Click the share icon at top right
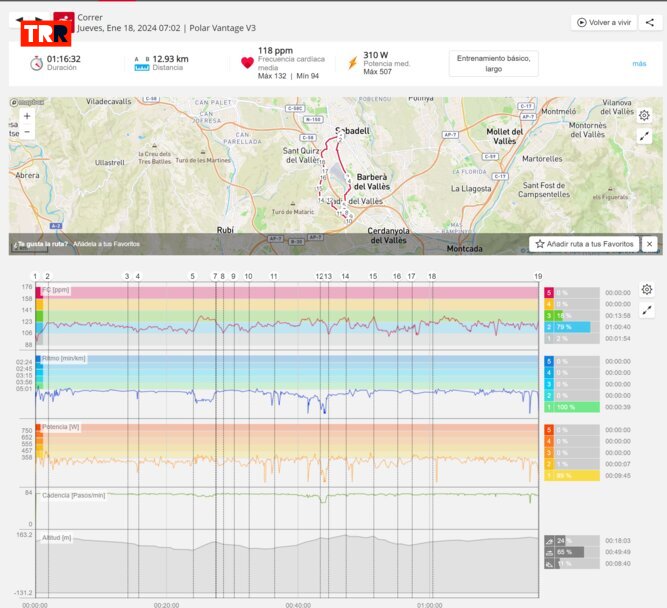 650,23
